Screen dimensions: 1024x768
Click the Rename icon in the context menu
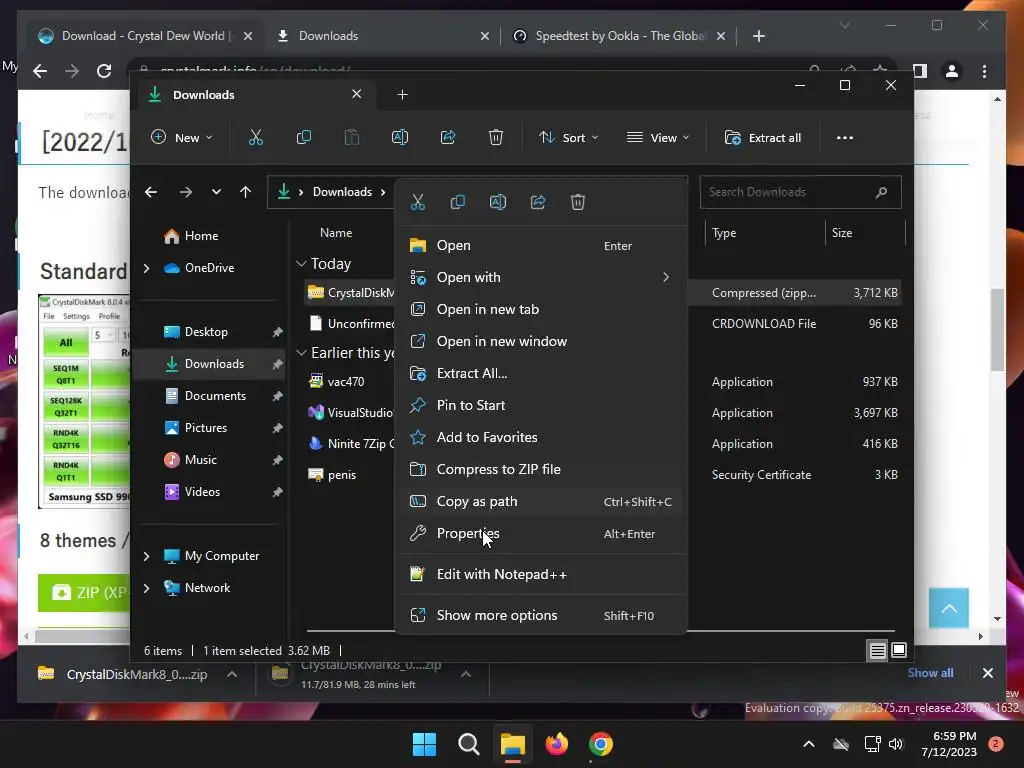coord(498,202)
